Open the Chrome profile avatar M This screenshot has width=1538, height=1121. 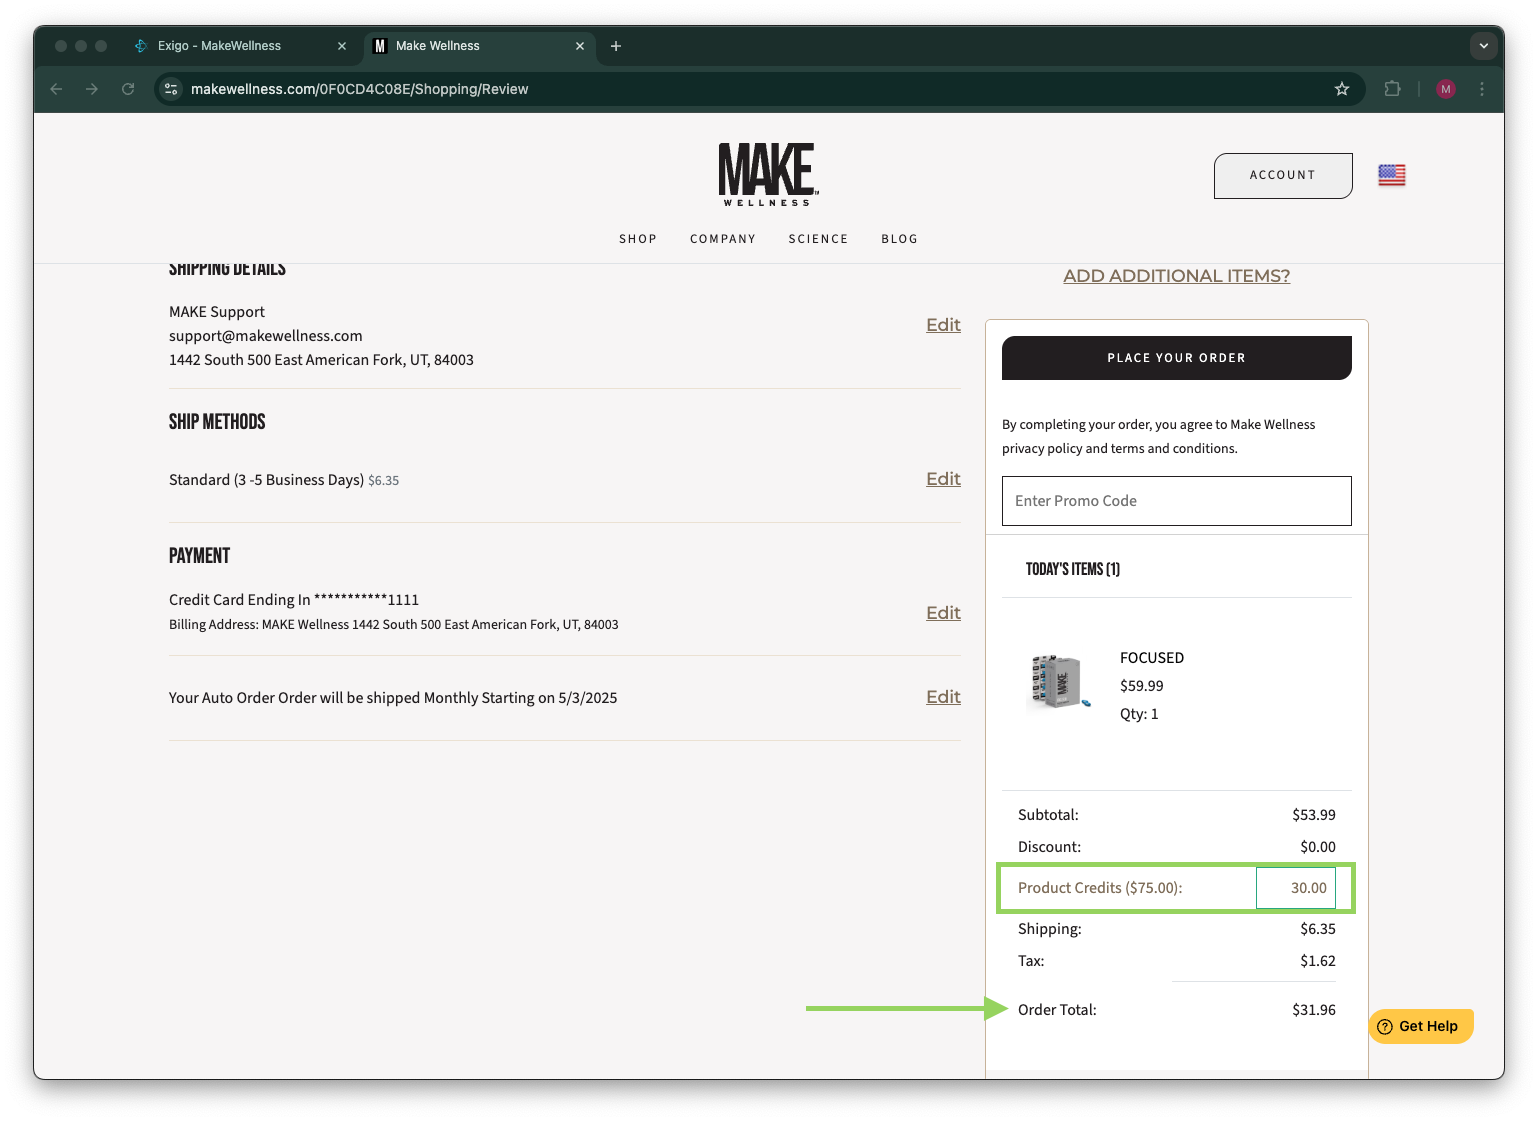[x=1446, y=89]
